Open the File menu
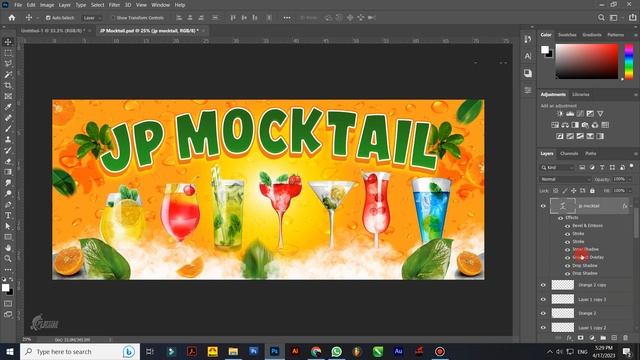This screenshot has height=360, width=640. click(18, 5)
